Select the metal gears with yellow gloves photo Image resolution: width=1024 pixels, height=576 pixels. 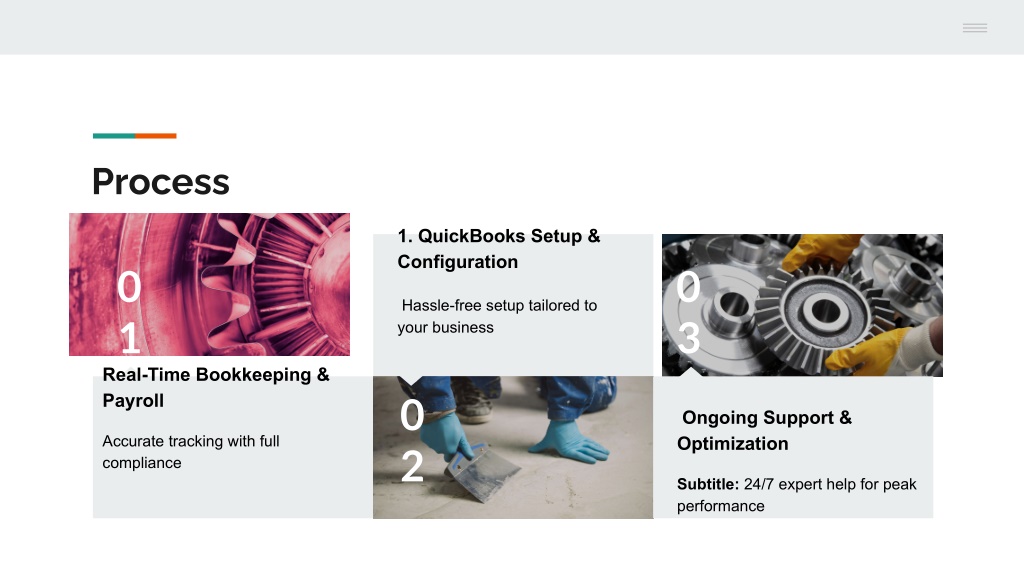(x=802, y=305)
